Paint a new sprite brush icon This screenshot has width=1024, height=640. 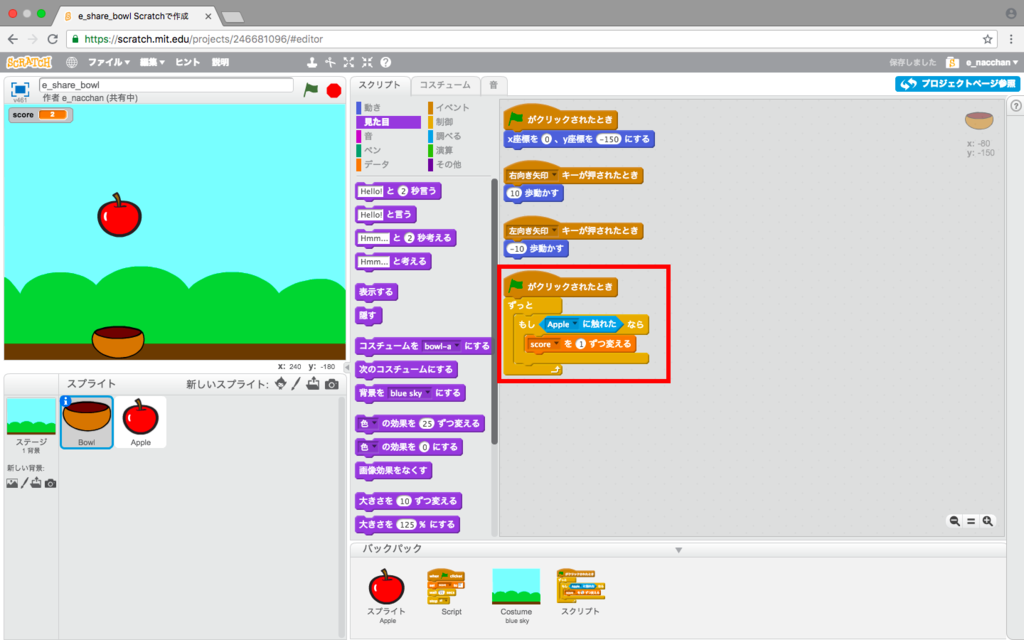pos(296,383)
